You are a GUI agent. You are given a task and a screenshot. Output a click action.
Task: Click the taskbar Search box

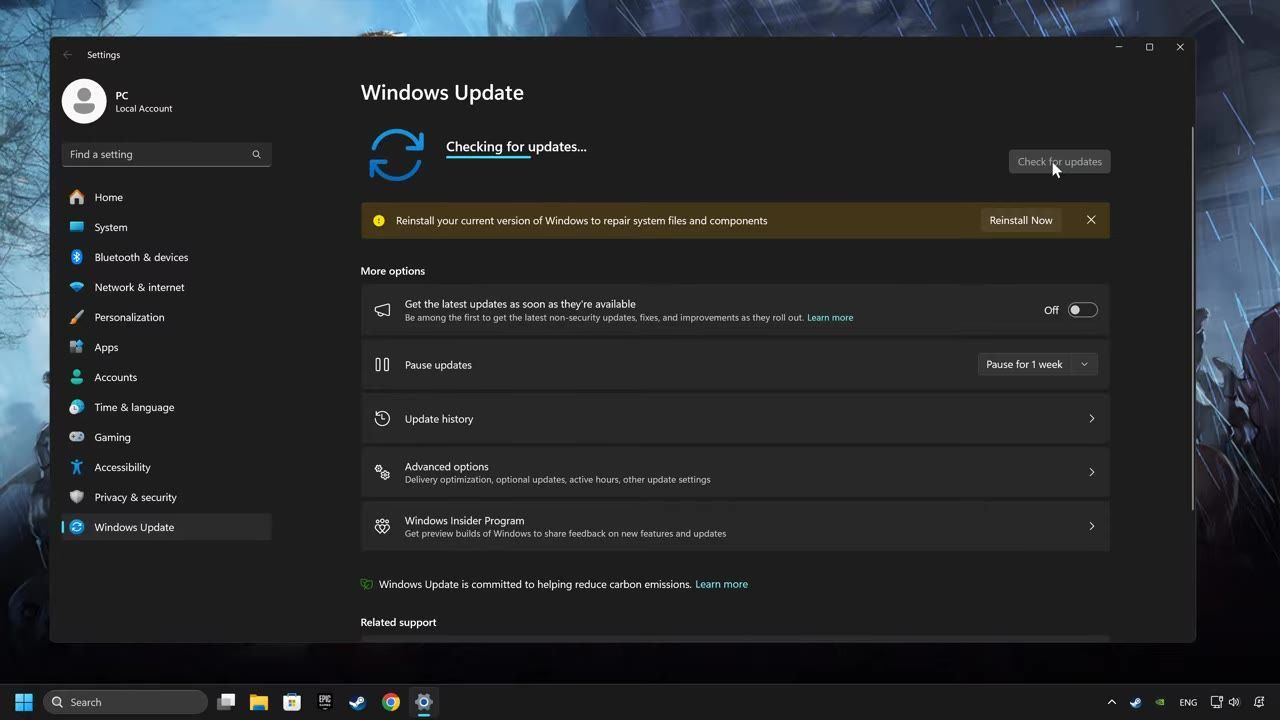[x=126, y=702]
